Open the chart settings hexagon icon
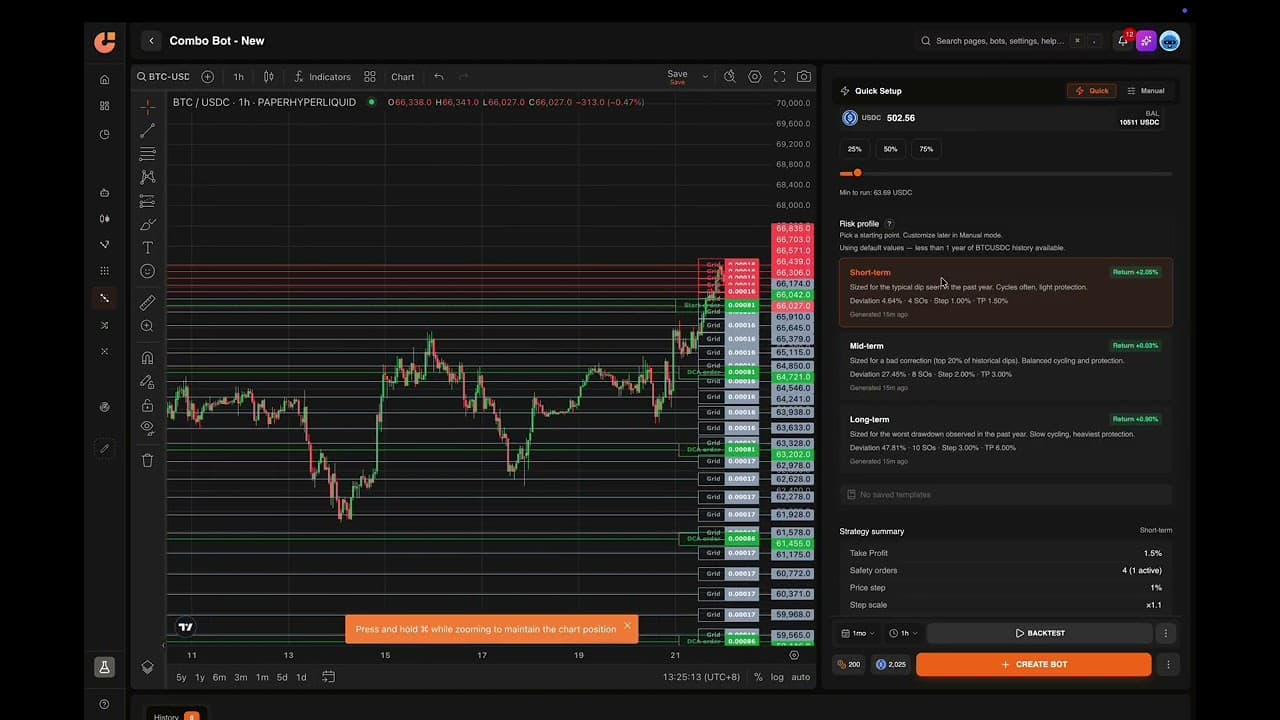The image size is (1280, 720). click(755, 77)
